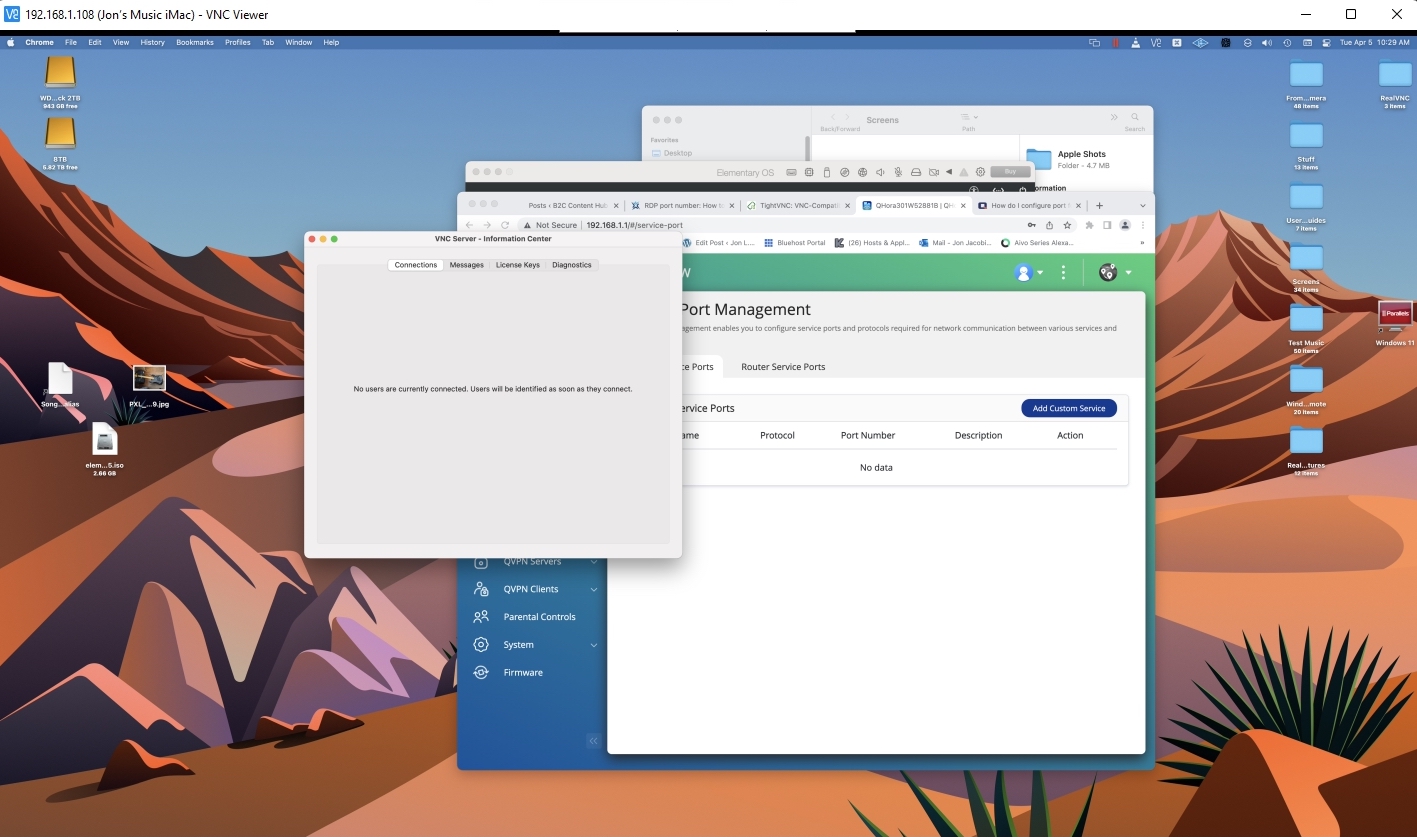Viewport: 1417px width, 837px height.
Task: Switch to the Posts B2C Content Hub tab
Action: 567,205
